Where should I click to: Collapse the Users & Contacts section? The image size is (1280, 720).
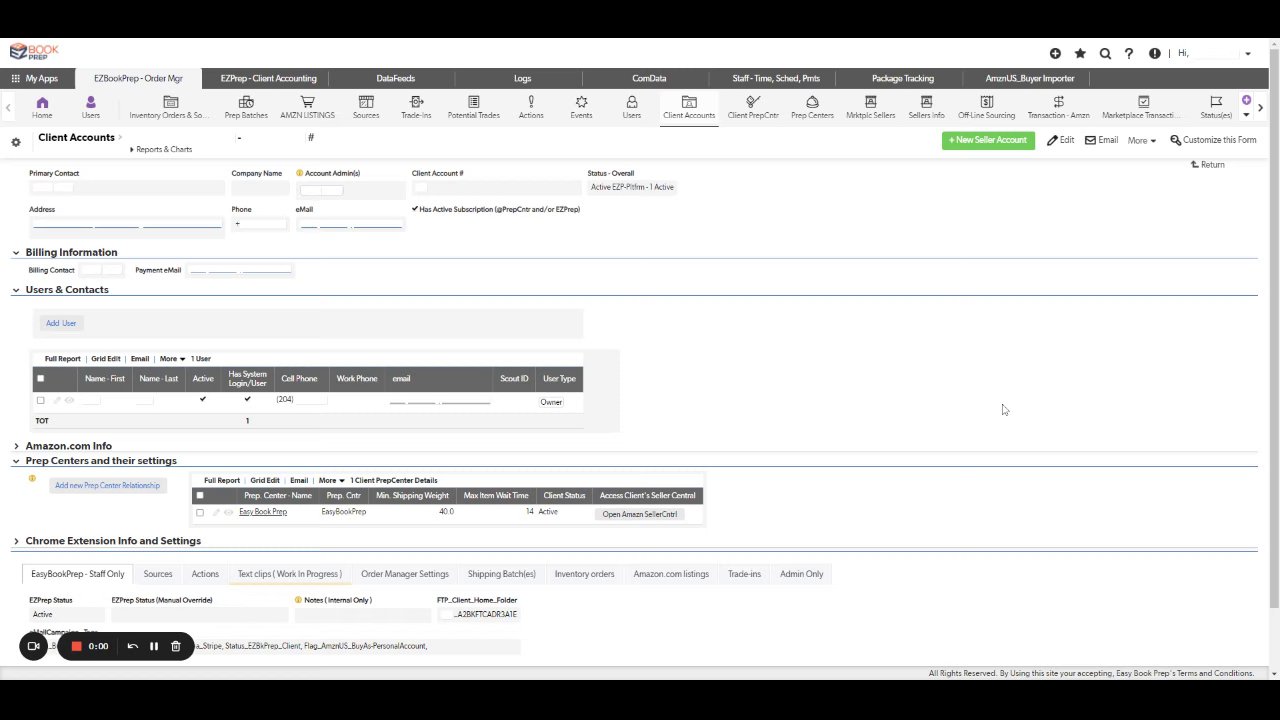(x=16, y=289)
